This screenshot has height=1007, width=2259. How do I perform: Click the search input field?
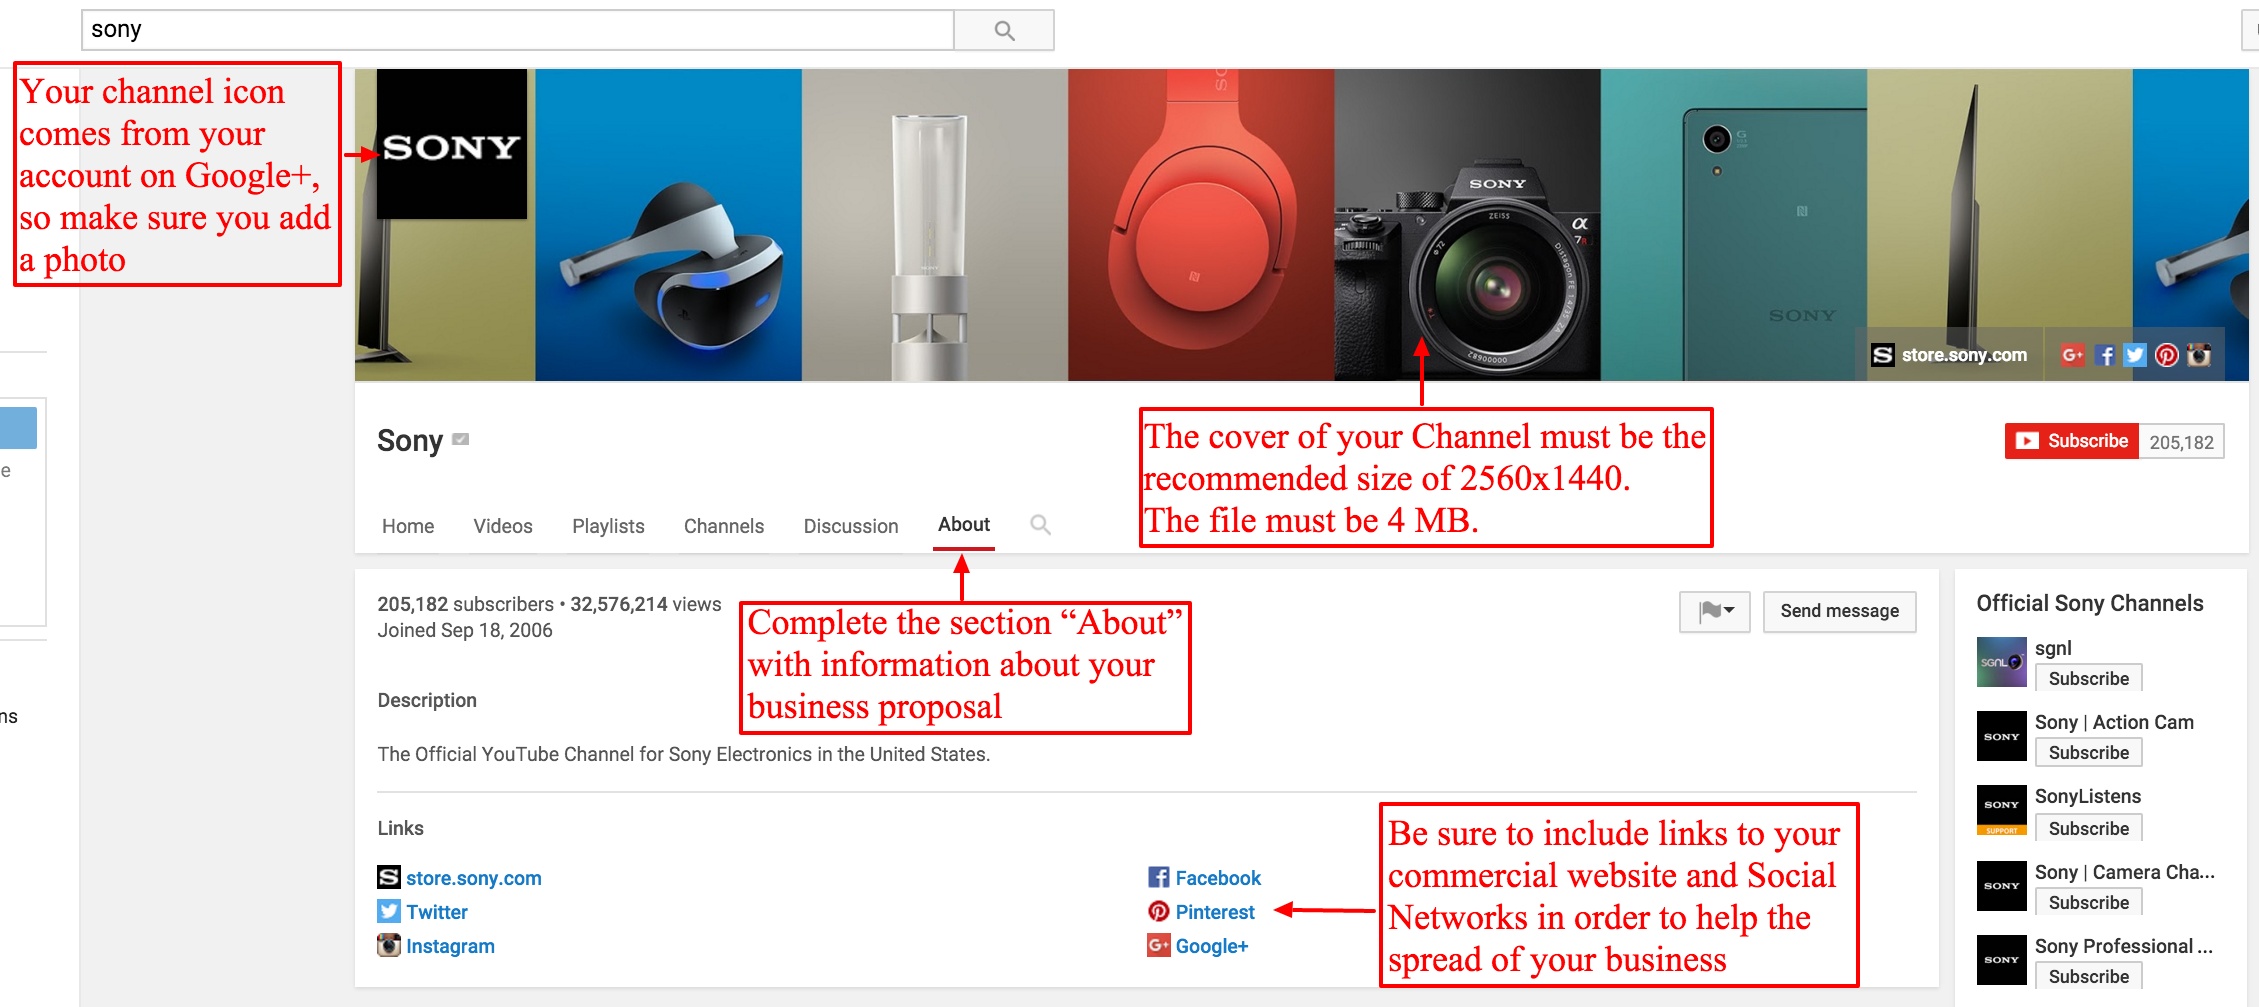click(517, 30)
